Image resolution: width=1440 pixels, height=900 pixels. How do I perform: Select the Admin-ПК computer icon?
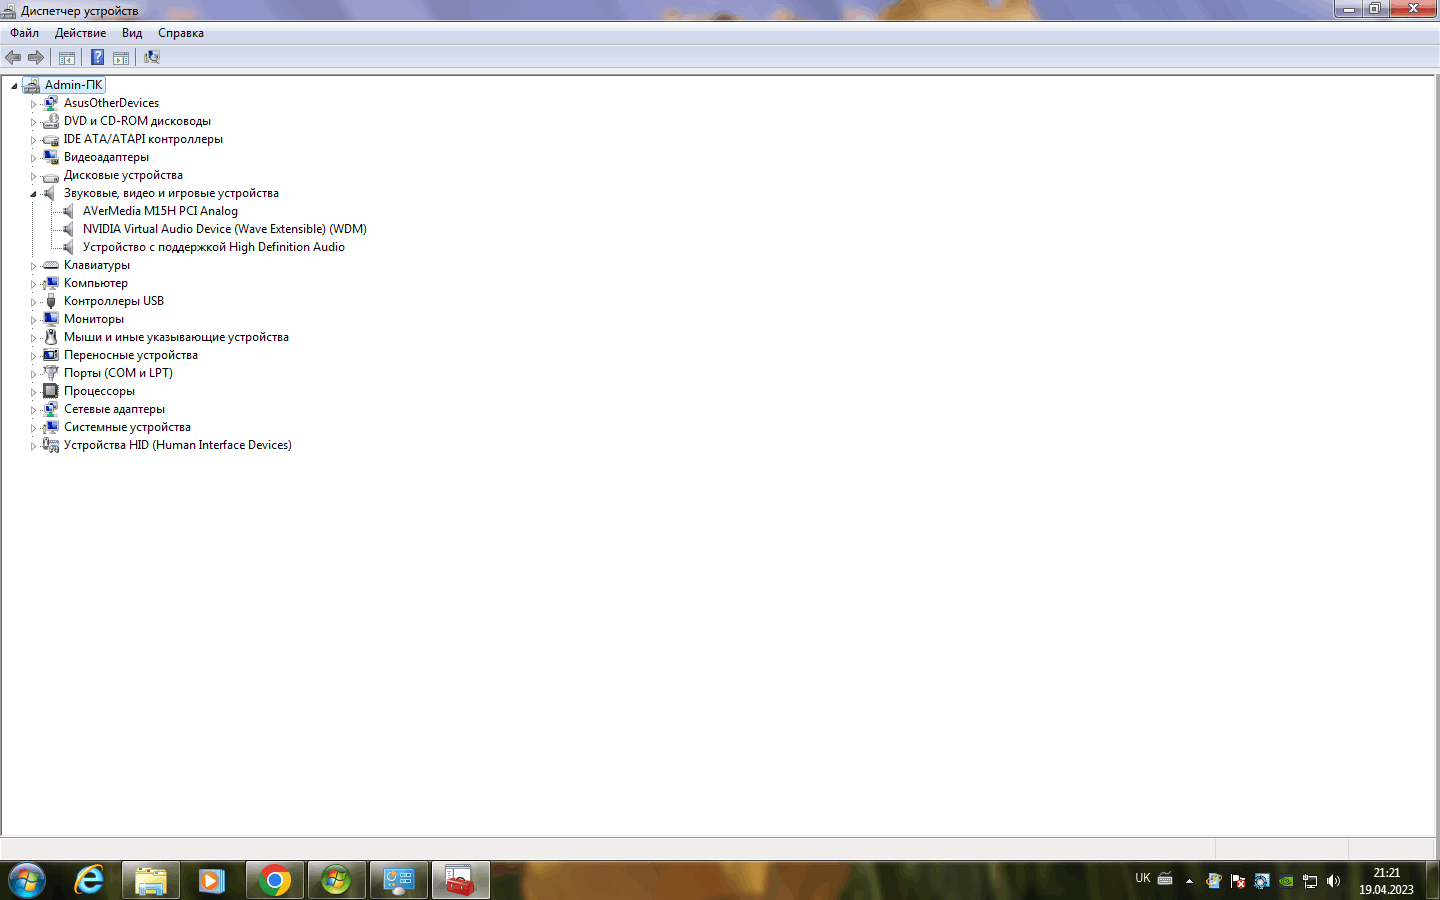32,85
